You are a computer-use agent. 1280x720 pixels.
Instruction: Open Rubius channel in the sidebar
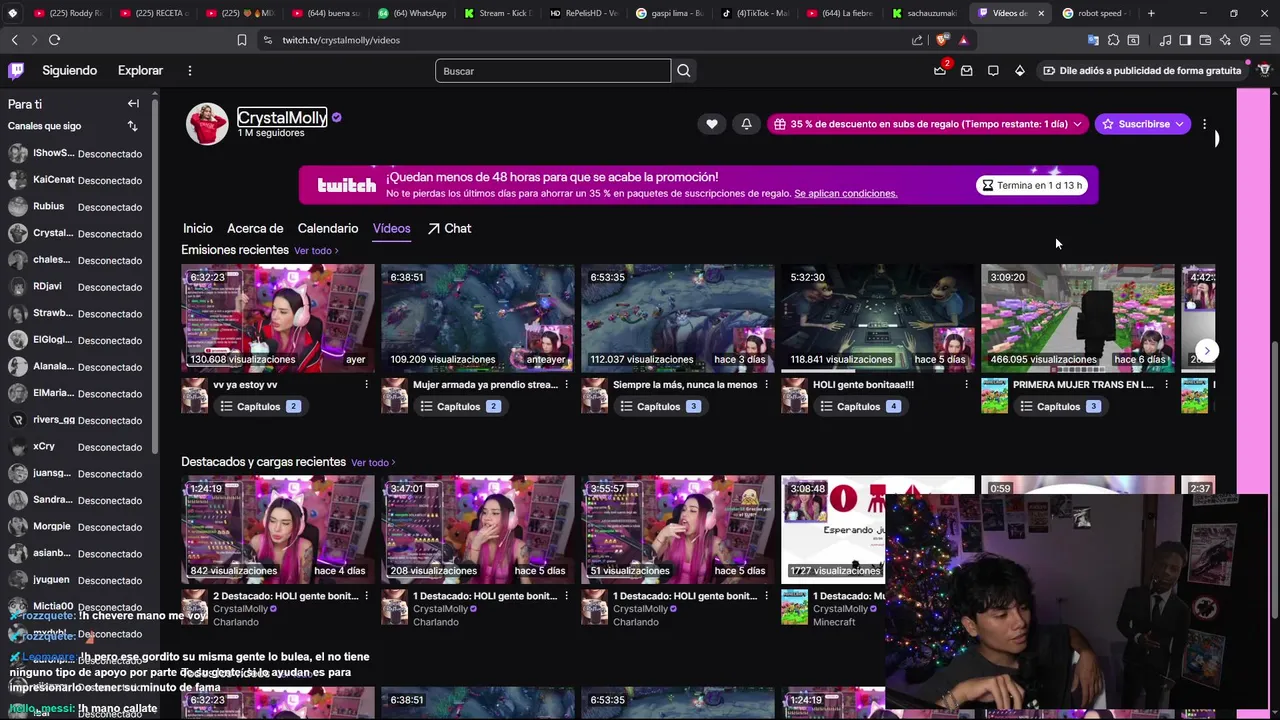click(80, 207)
